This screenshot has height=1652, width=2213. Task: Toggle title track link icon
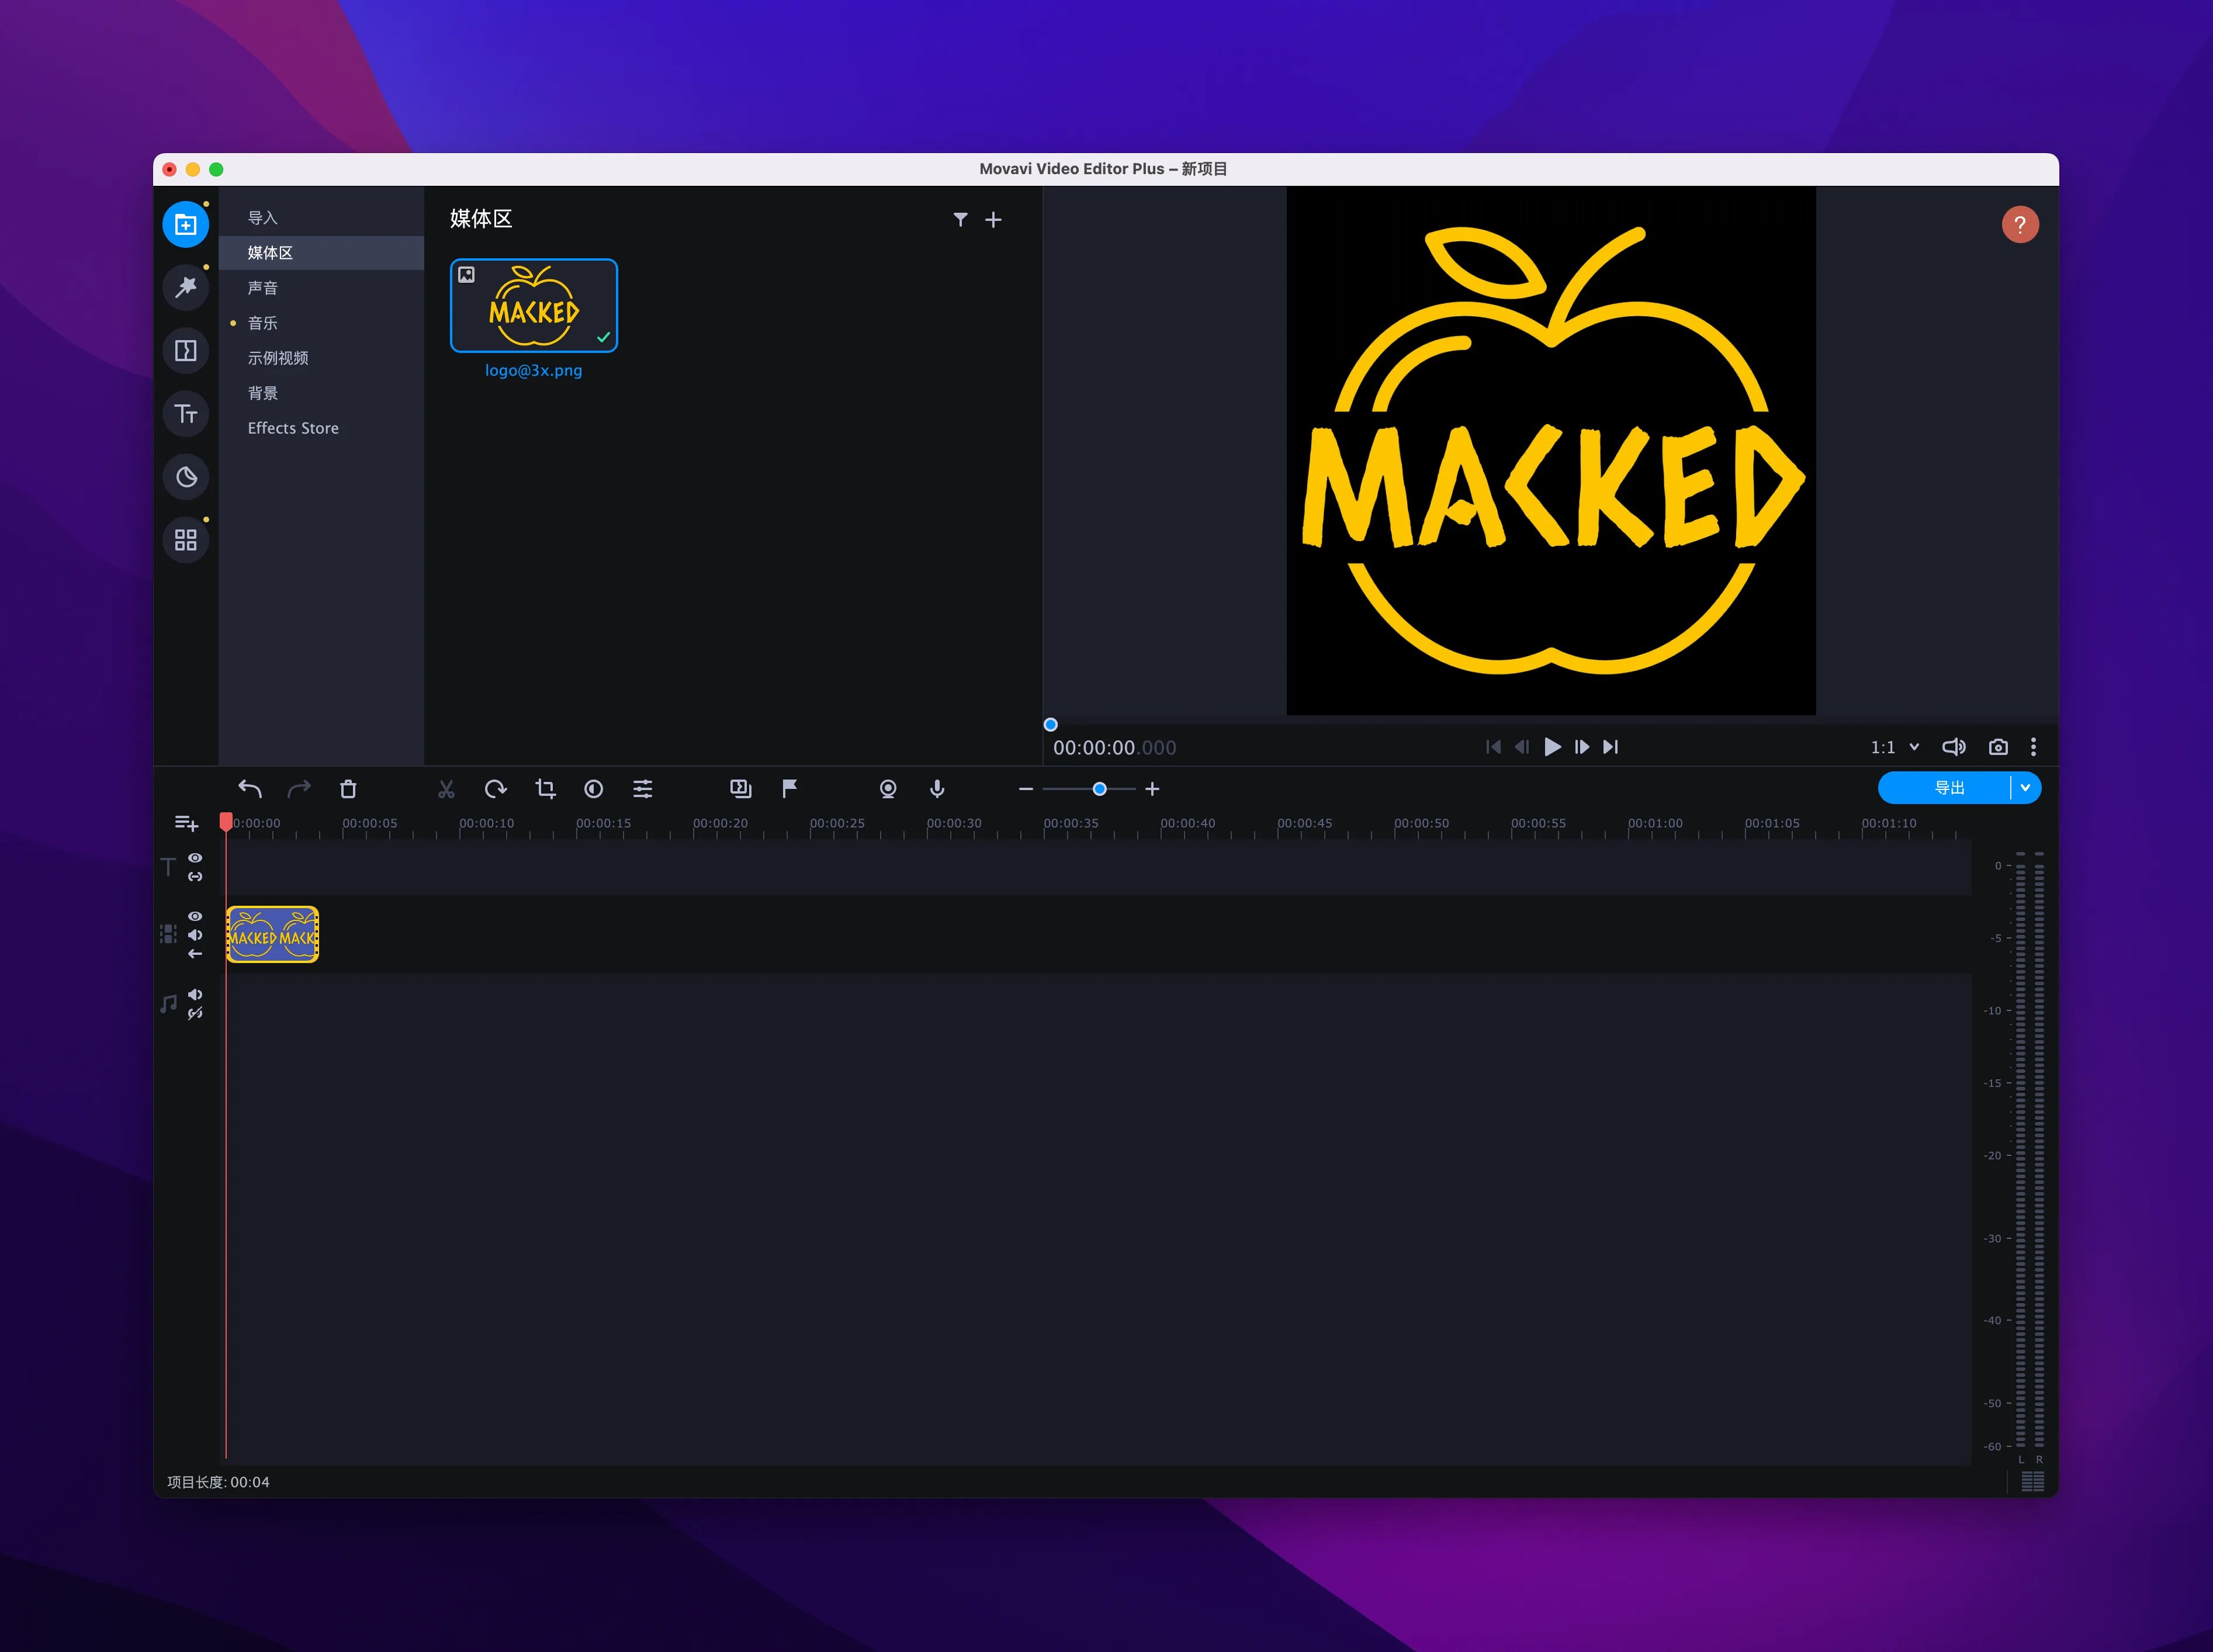(x=195, y=877)
